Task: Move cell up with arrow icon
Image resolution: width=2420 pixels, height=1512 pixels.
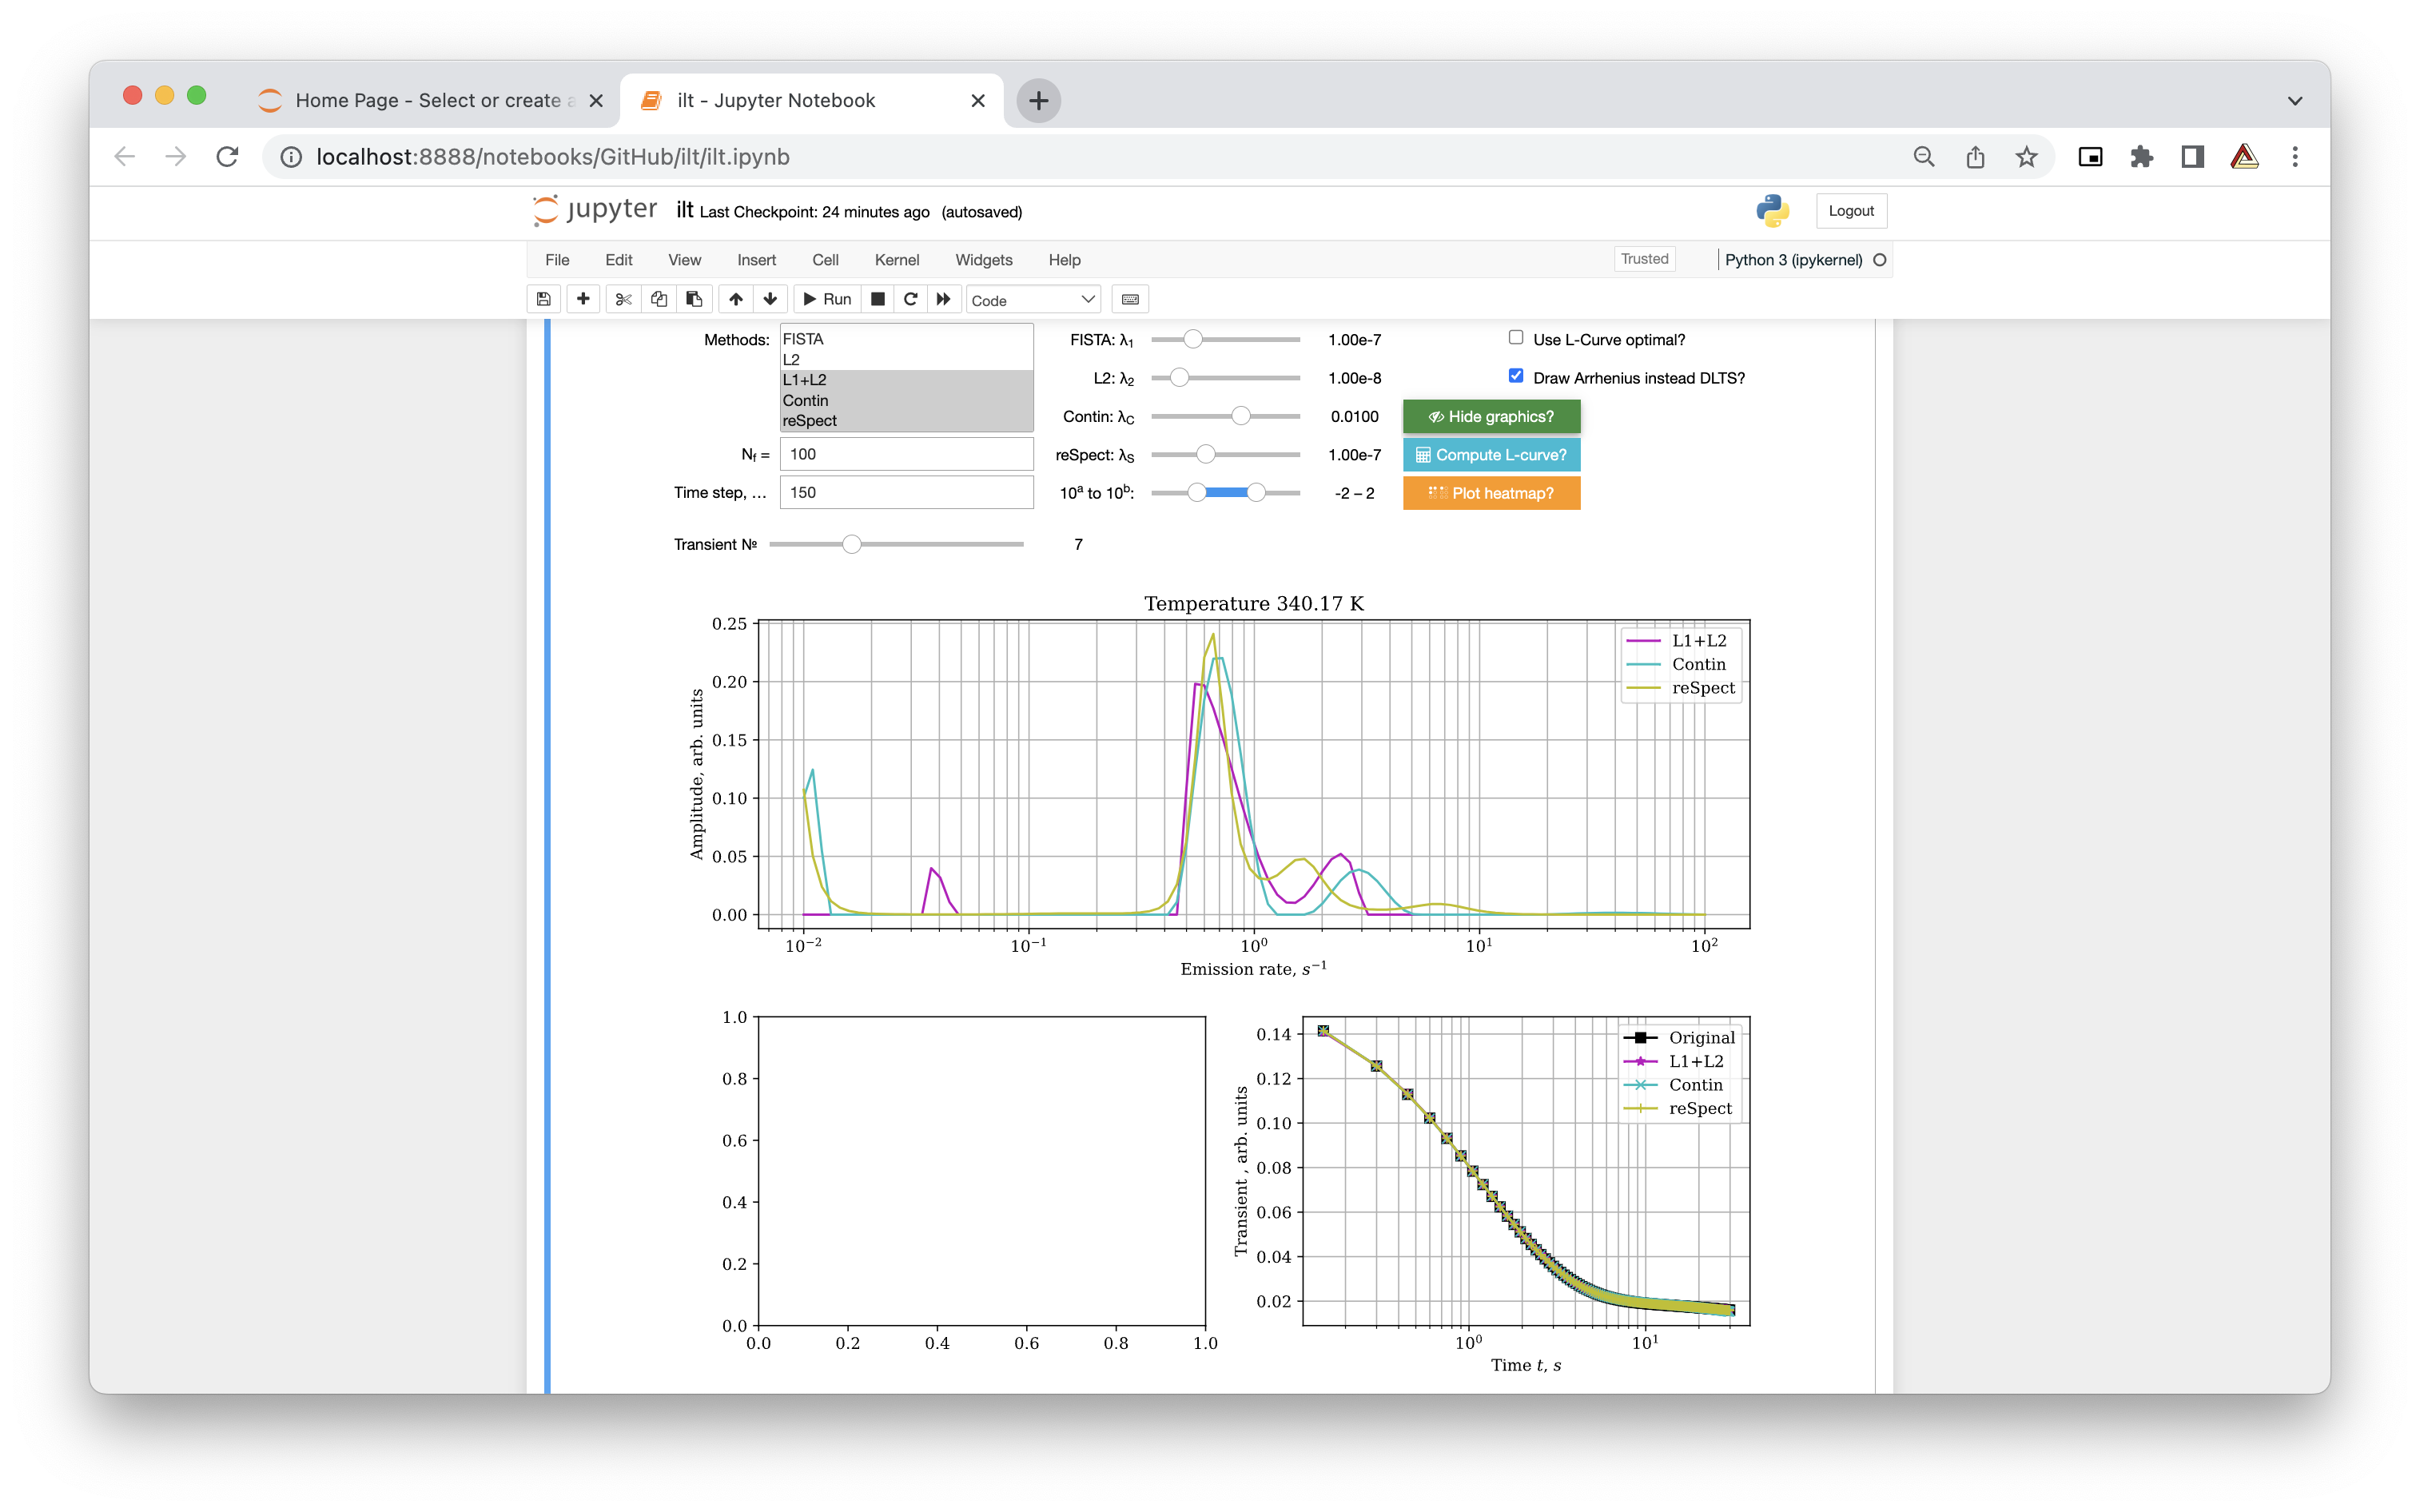Action: [736, 299]
